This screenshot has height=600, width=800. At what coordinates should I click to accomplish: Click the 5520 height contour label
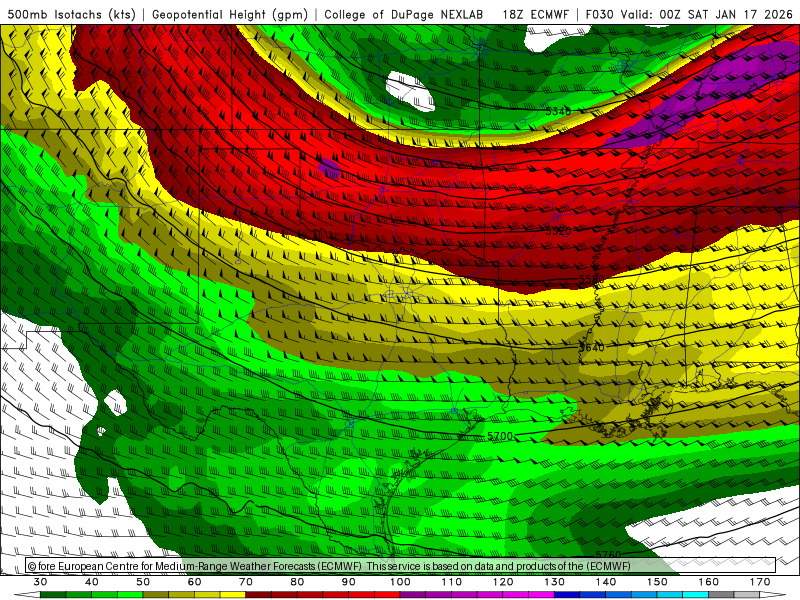pyautogui.click(x=559, y=231)
